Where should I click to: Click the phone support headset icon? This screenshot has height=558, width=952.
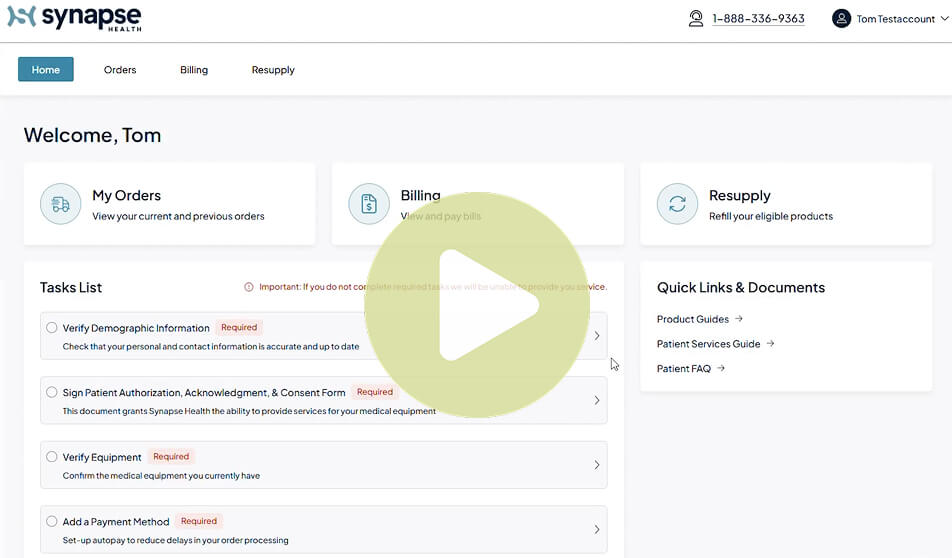[x=696, y=18]
